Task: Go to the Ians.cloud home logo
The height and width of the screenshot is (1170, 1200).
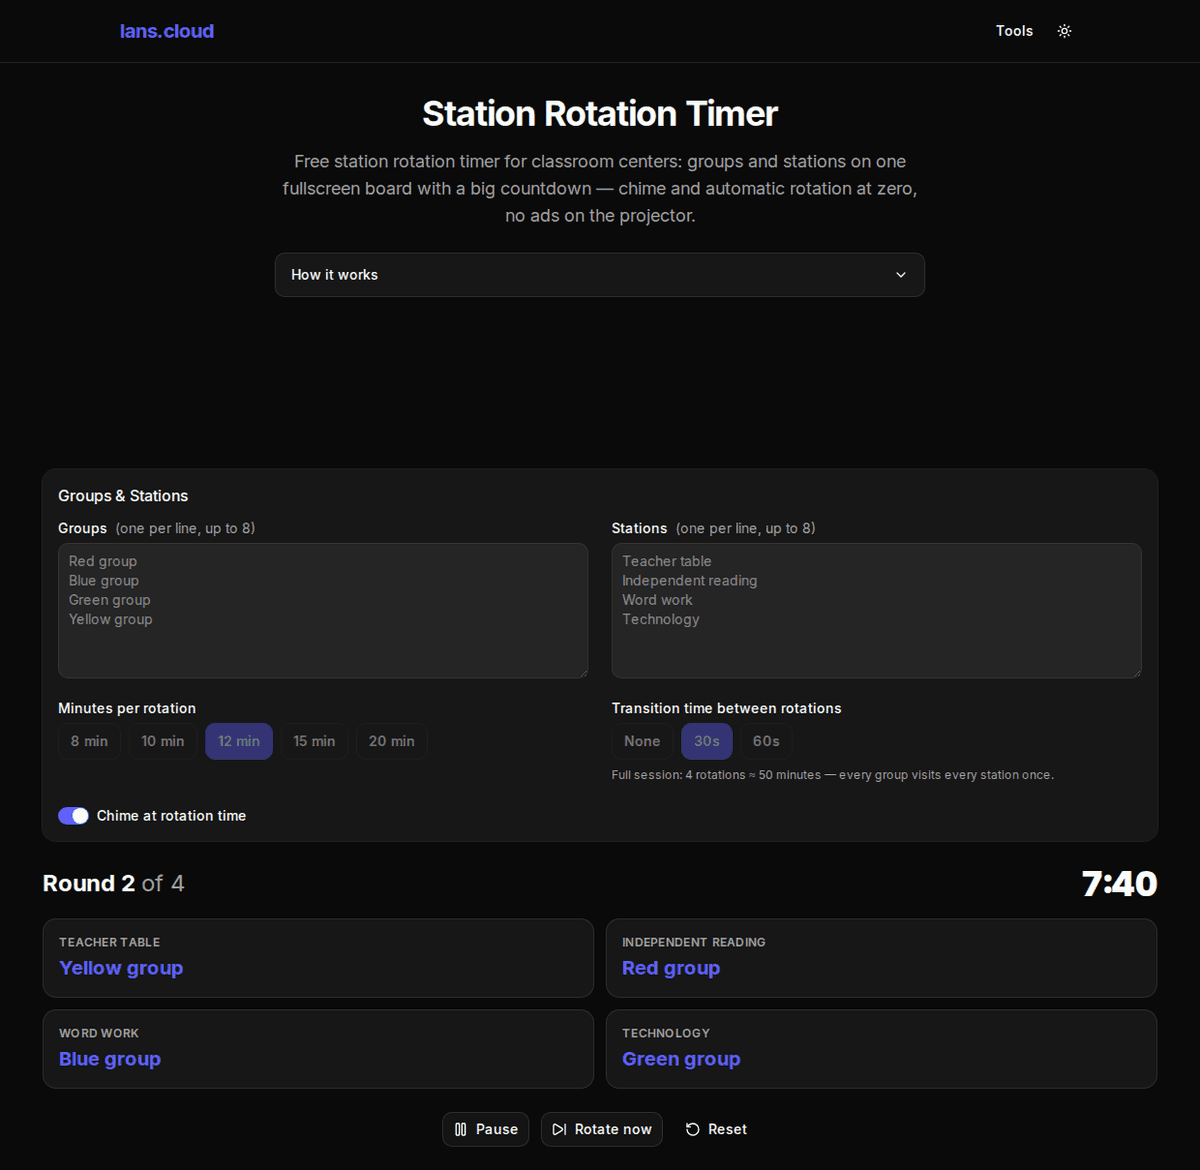Action: coord(167,31)
